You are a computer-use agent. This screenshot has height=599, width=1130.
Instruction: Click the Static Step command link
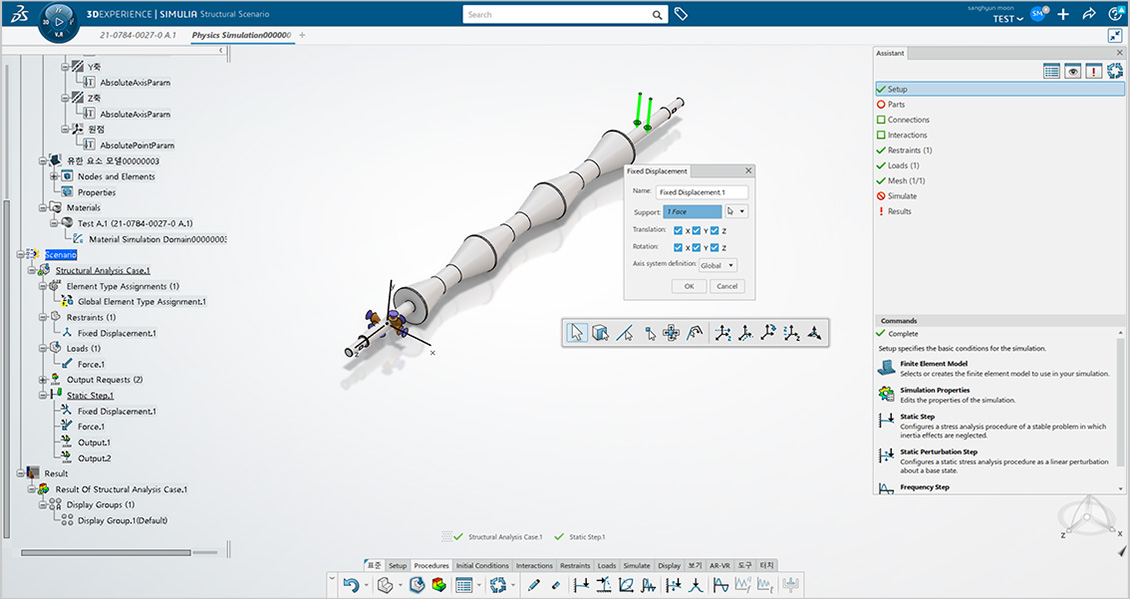pyautogui.click(x=917, y=417)
